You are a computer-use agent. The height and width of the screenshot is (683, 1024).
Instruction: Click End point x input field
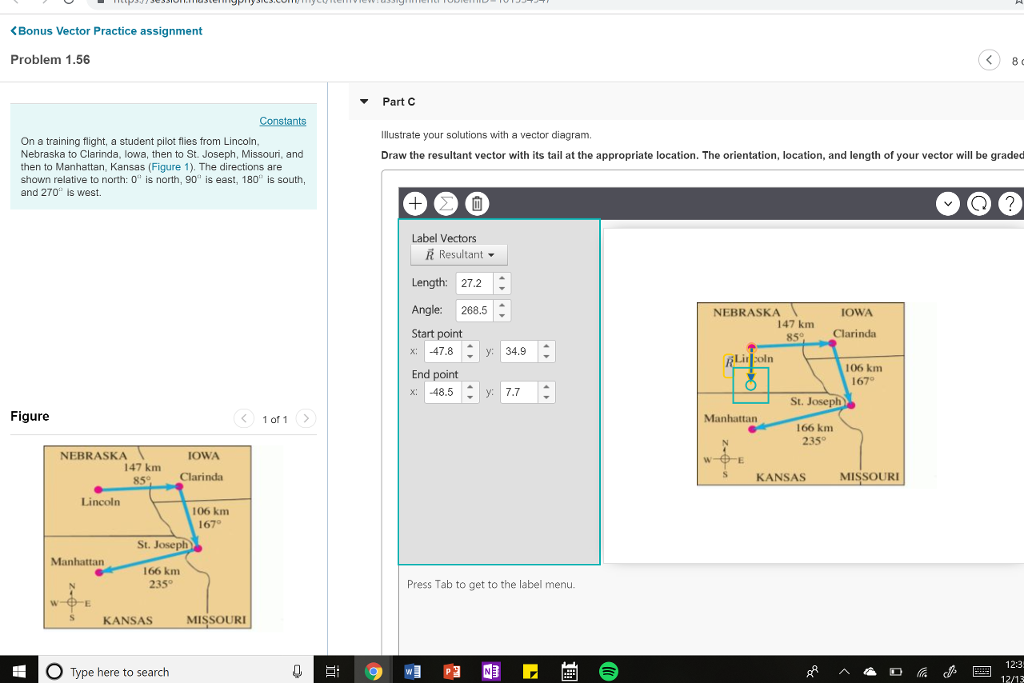click(x=443, y=392)
